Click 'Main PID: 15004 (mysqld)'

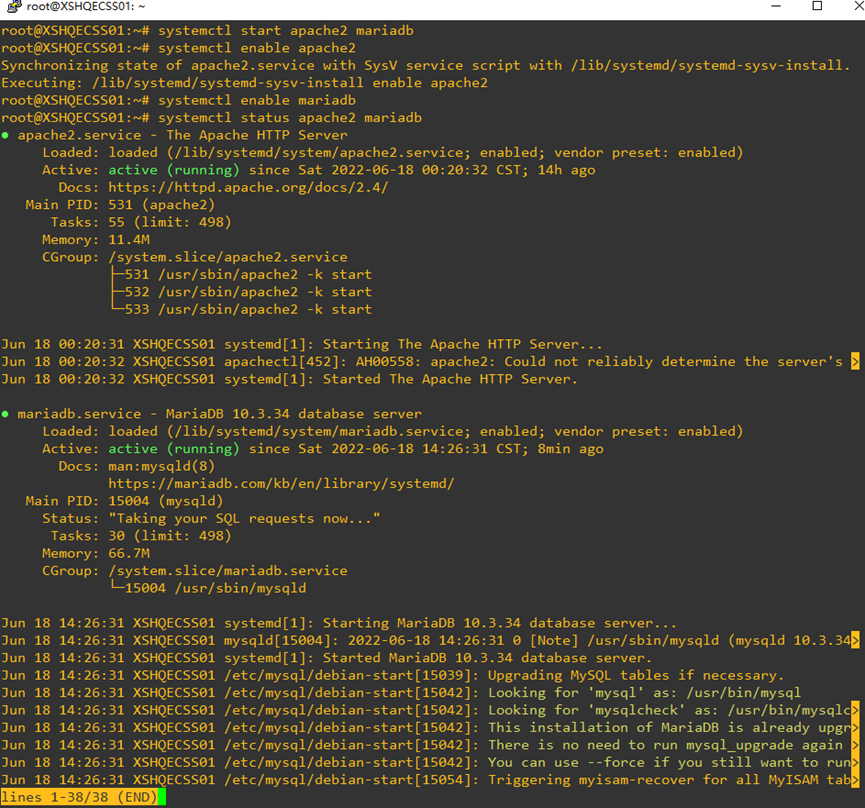pos(124,501)
